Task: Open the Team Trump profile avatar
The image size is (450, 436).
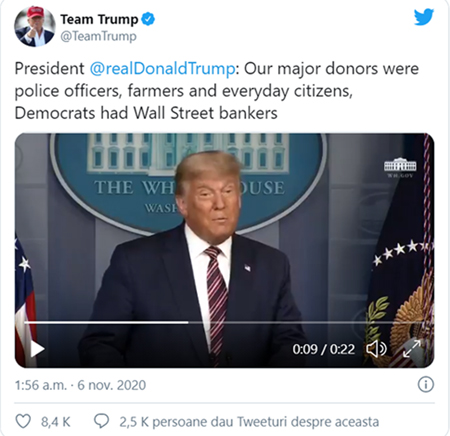Action: click(x=35, y=27)
